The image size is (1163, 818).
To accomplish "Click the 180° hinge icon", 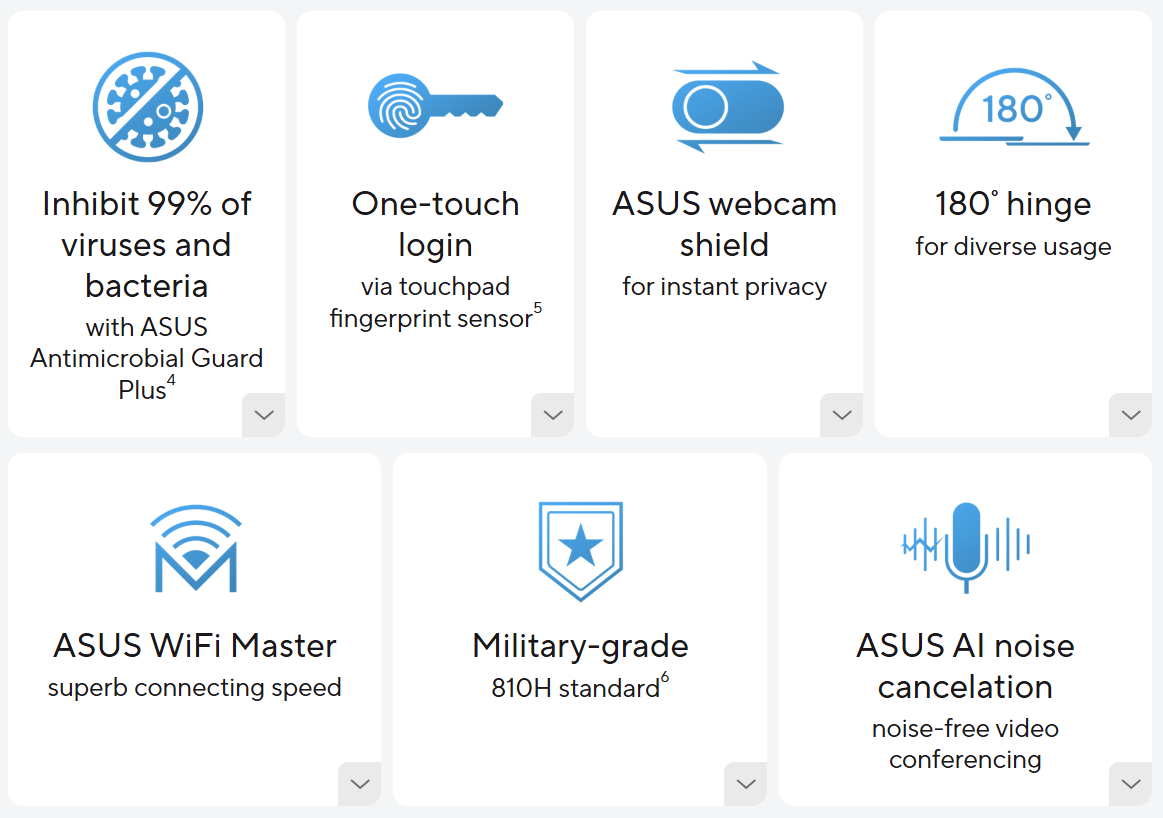I will pyautogui.click(x=1014, y=107).
